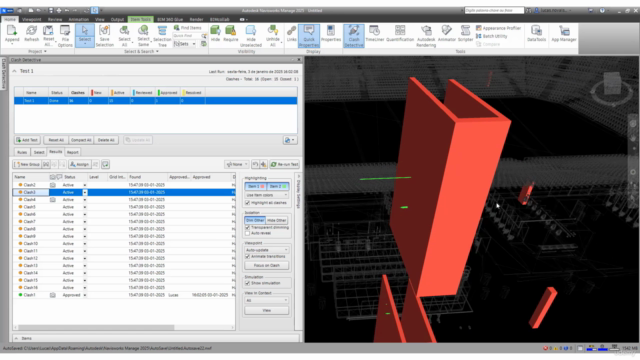Toggle the Hide Other isolation button

277,220
